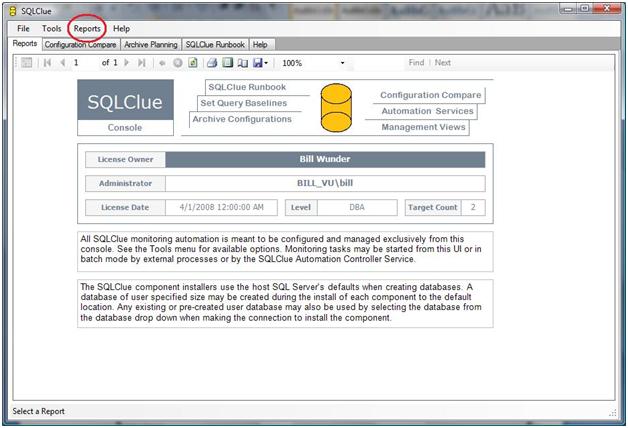
Task: Click the export save disk icon
Action: [258, 62]
